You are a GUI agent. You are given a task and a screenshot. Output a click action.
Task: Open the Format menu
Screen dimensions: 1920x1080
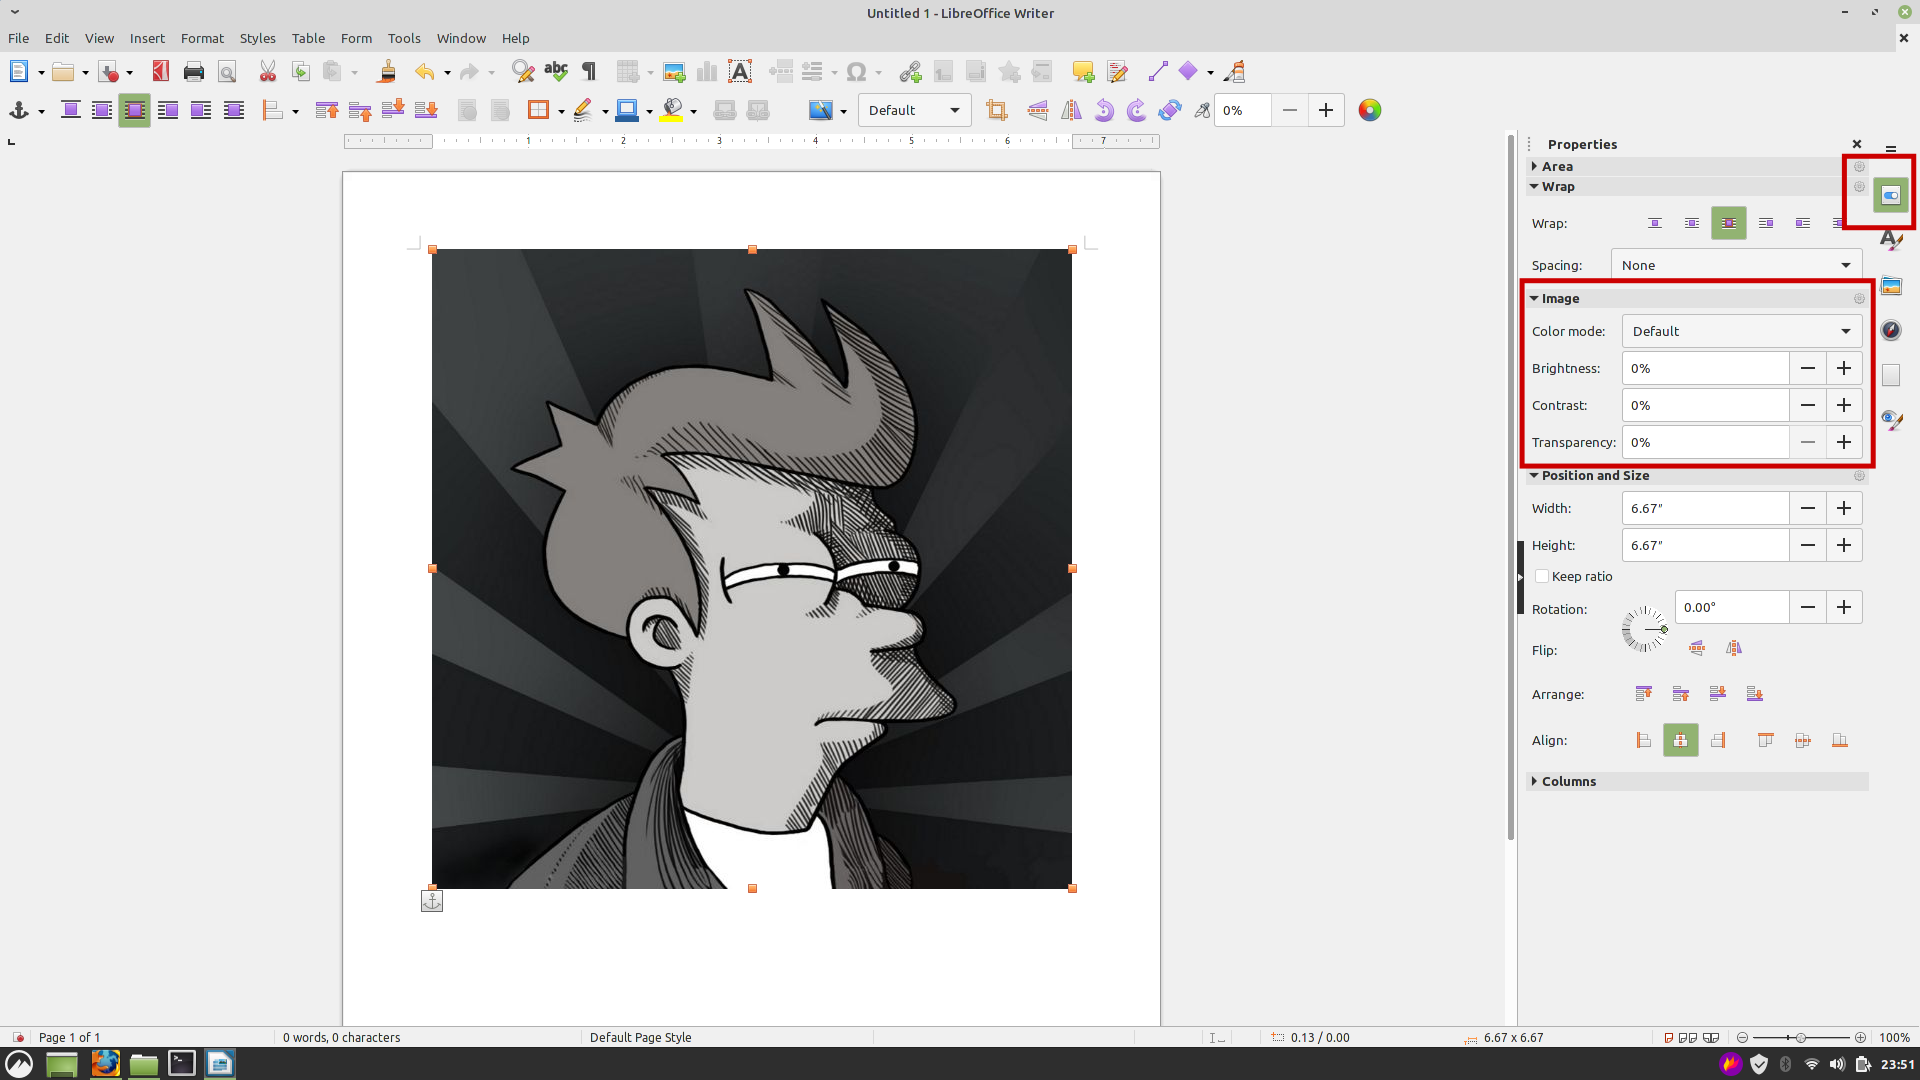[202, 38]
